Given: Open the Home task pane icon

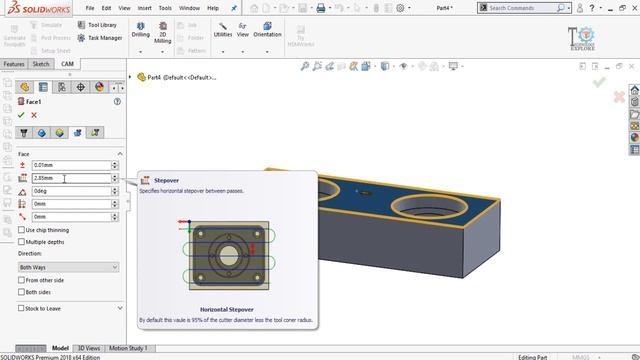Looking at the screenshot, I should coord(634,90).
